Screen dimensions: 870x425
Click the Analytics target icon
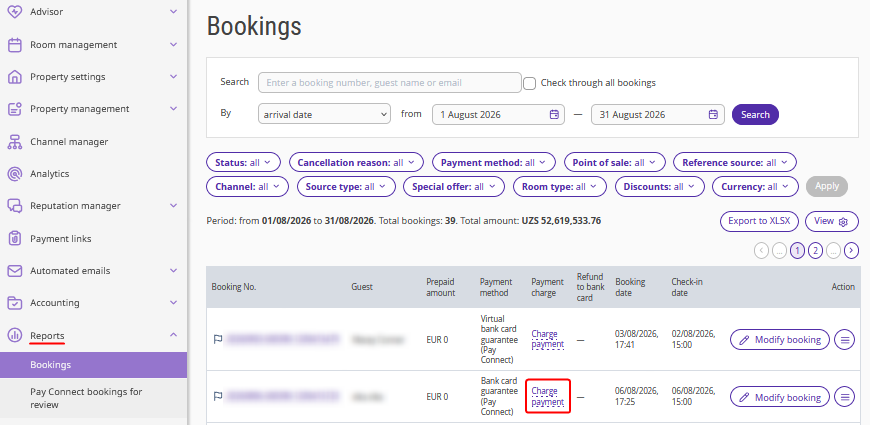(x=15, y=174)
